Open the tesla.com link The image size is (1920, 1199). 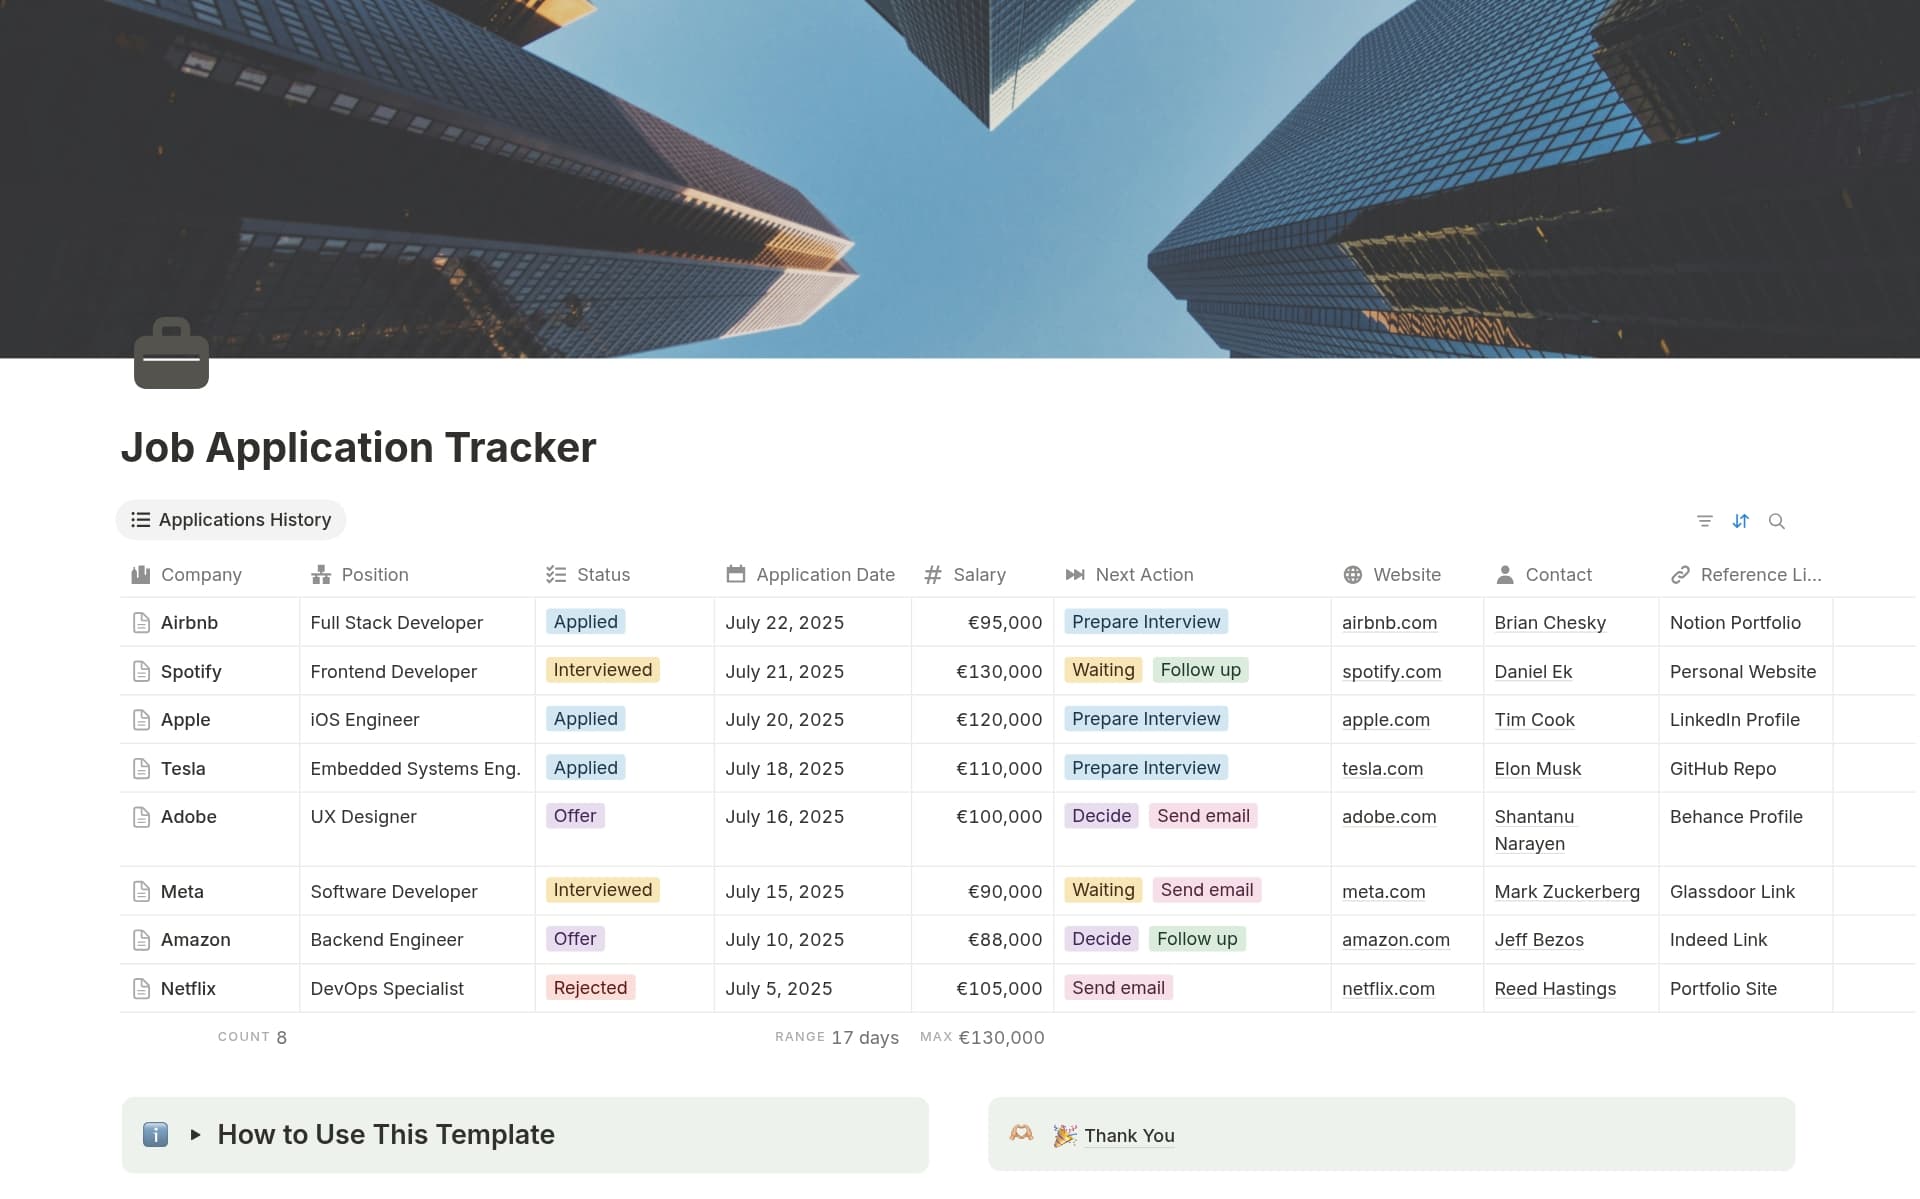[x=1382, y=768]
